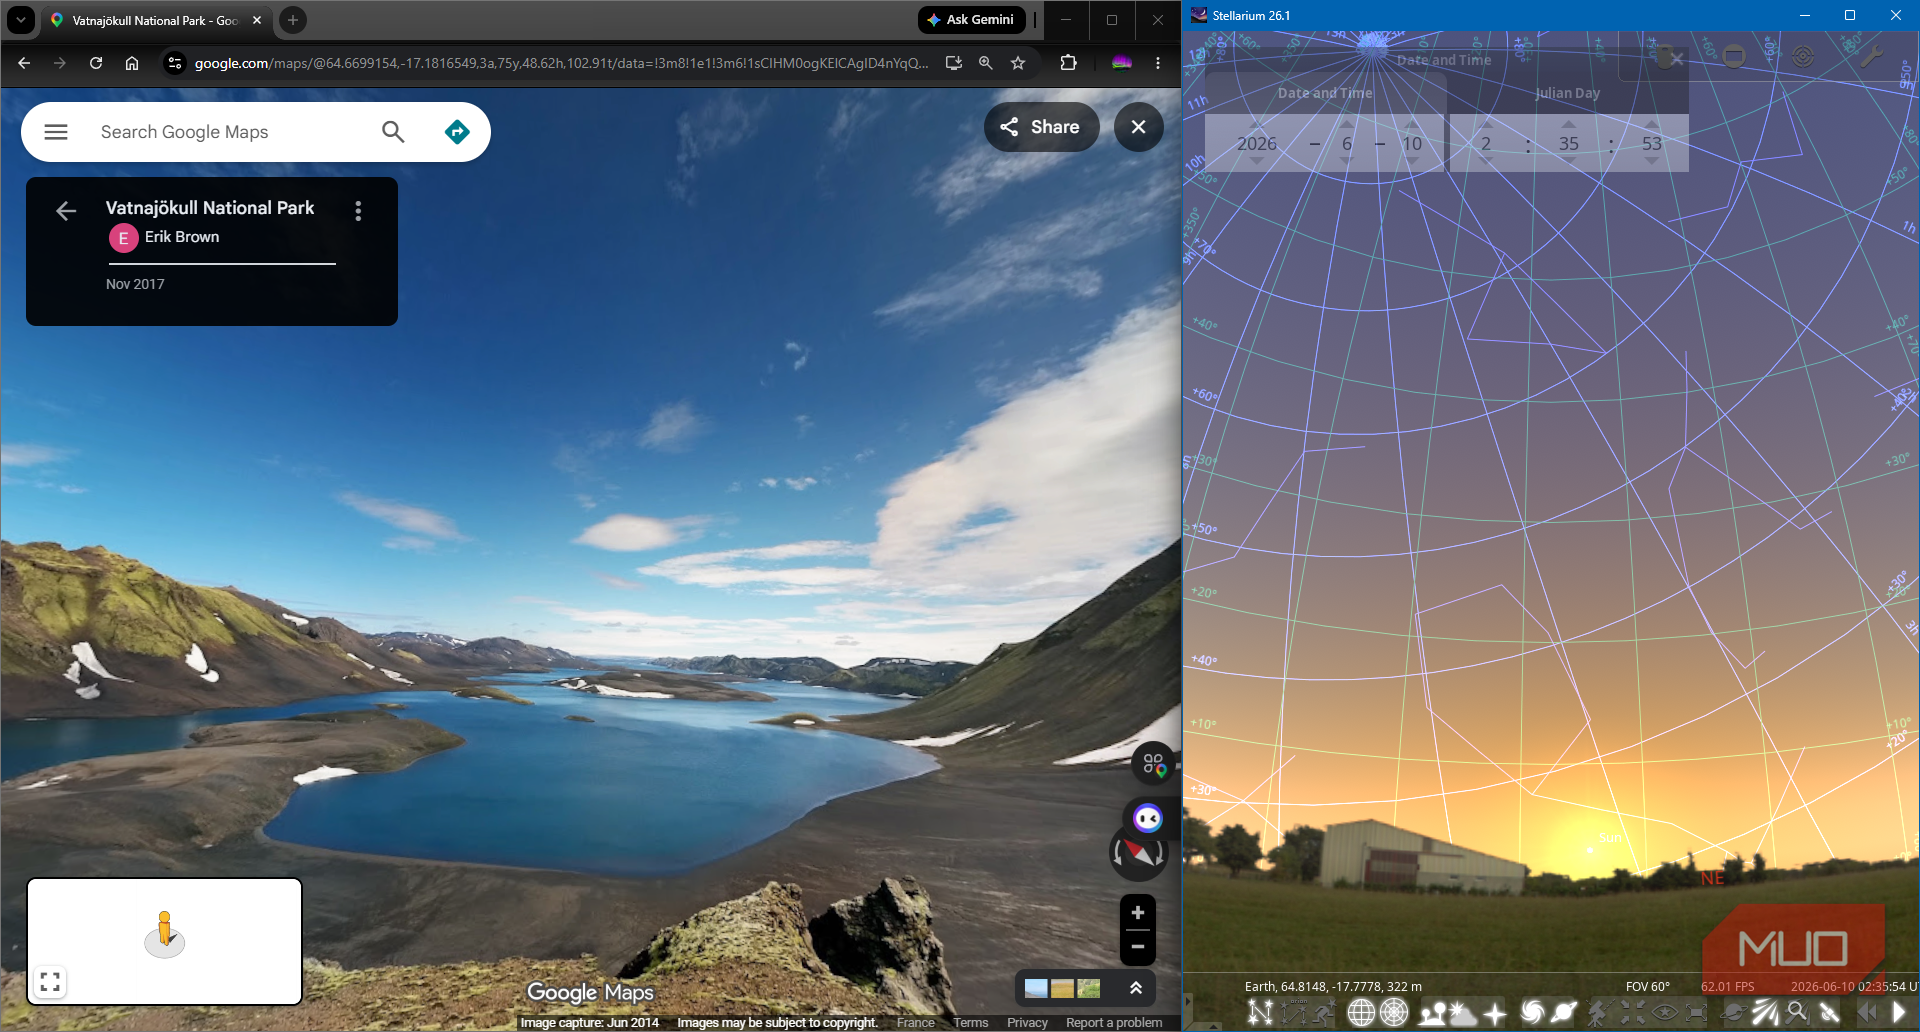Image resolution: width=1920 pixels, height=1032 pixels.
Task: Toggle satellite hints in Stellarium
Action: [x=1830, y=1013]
